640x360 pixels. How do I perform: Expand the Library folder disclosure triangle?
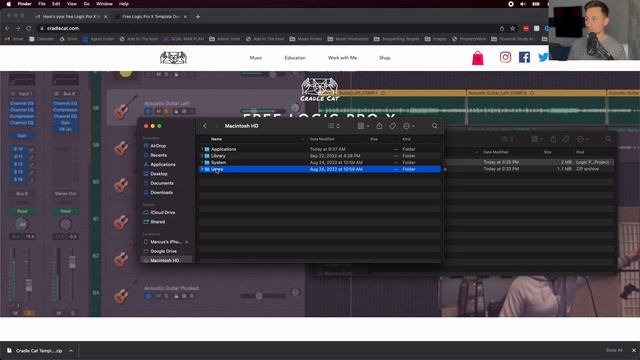coord(202,156)
